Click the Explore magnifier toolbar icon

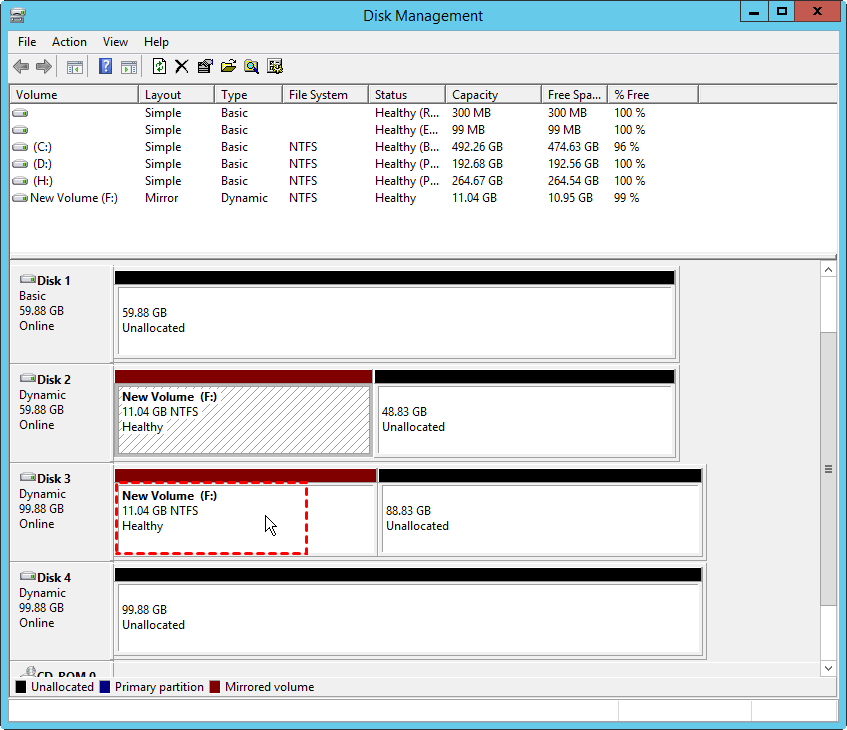click(251, 66)
